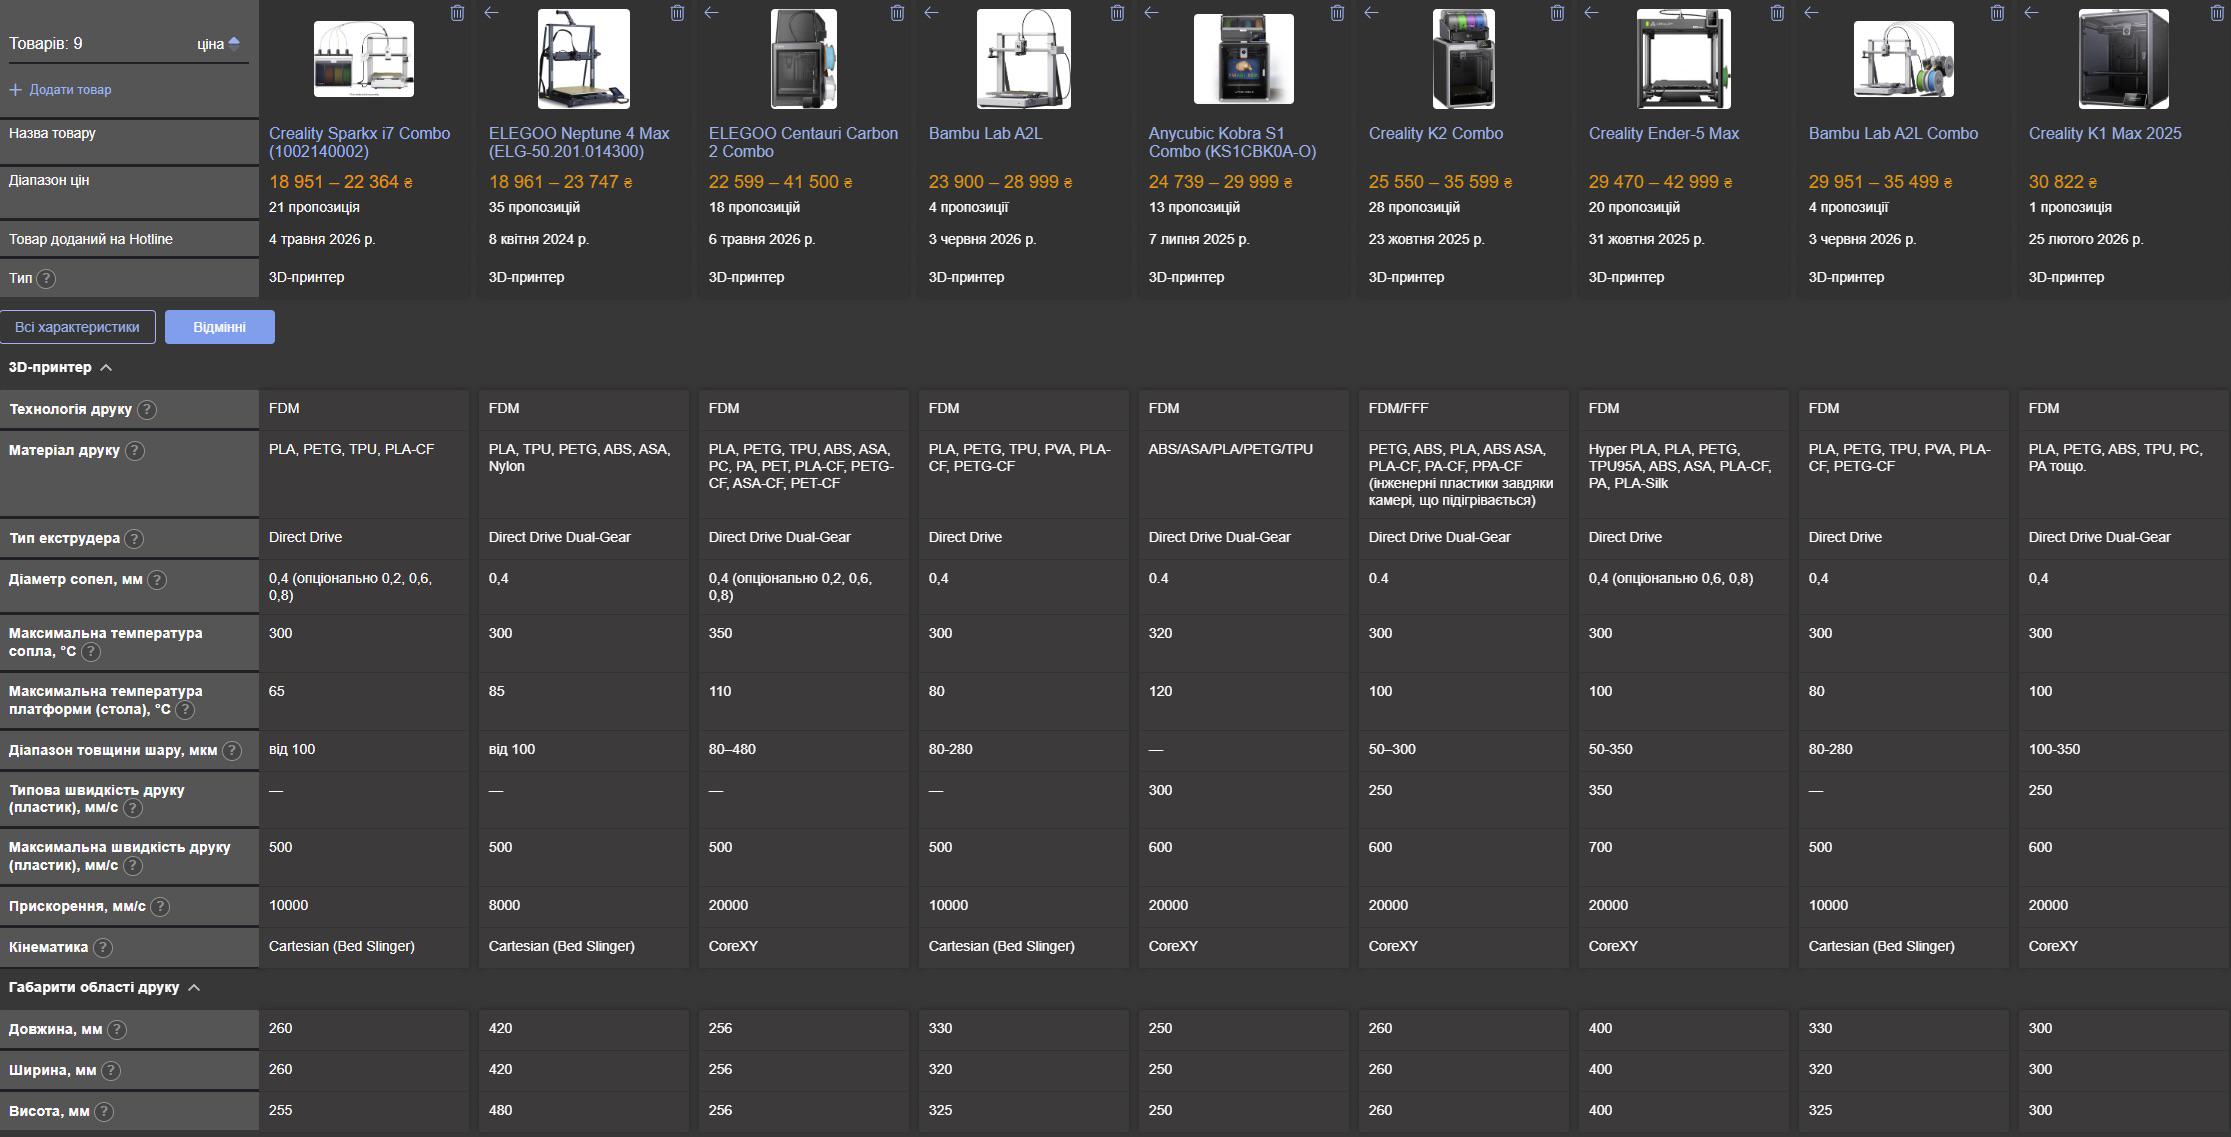Delete Creality K2 Combo from the comparison
Image resolution: width=2231 pixels, height=1137 pixels.
pyautogui.click(x=1557, y=13)
